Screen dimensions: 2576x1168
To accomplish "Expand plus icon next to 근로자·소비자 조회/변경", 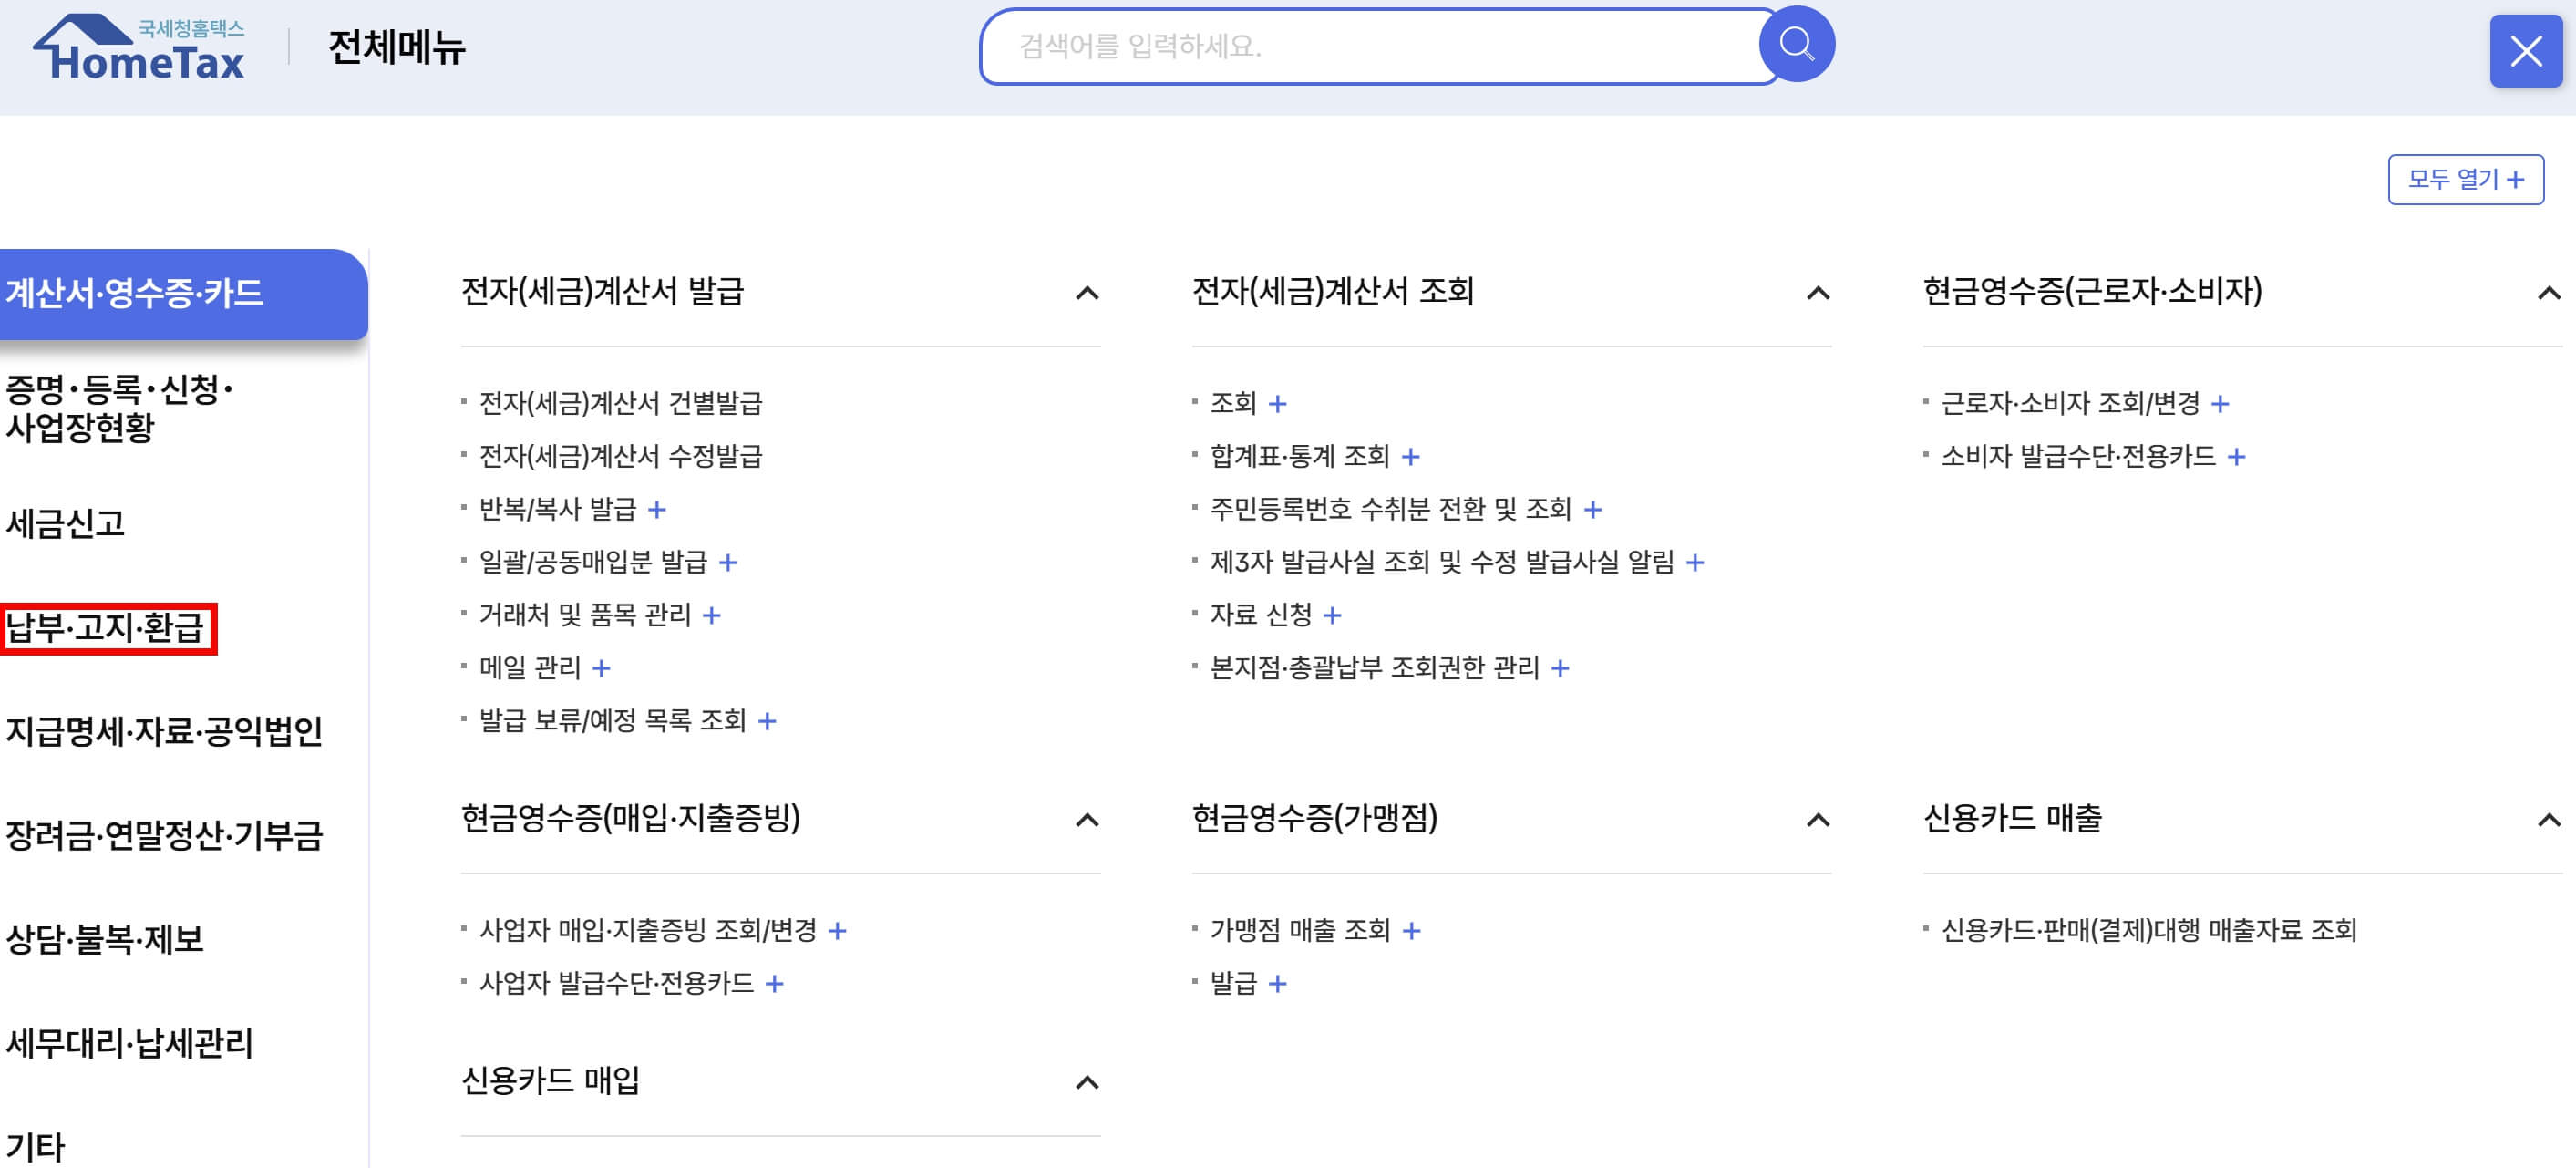I will click(2220, 404).
